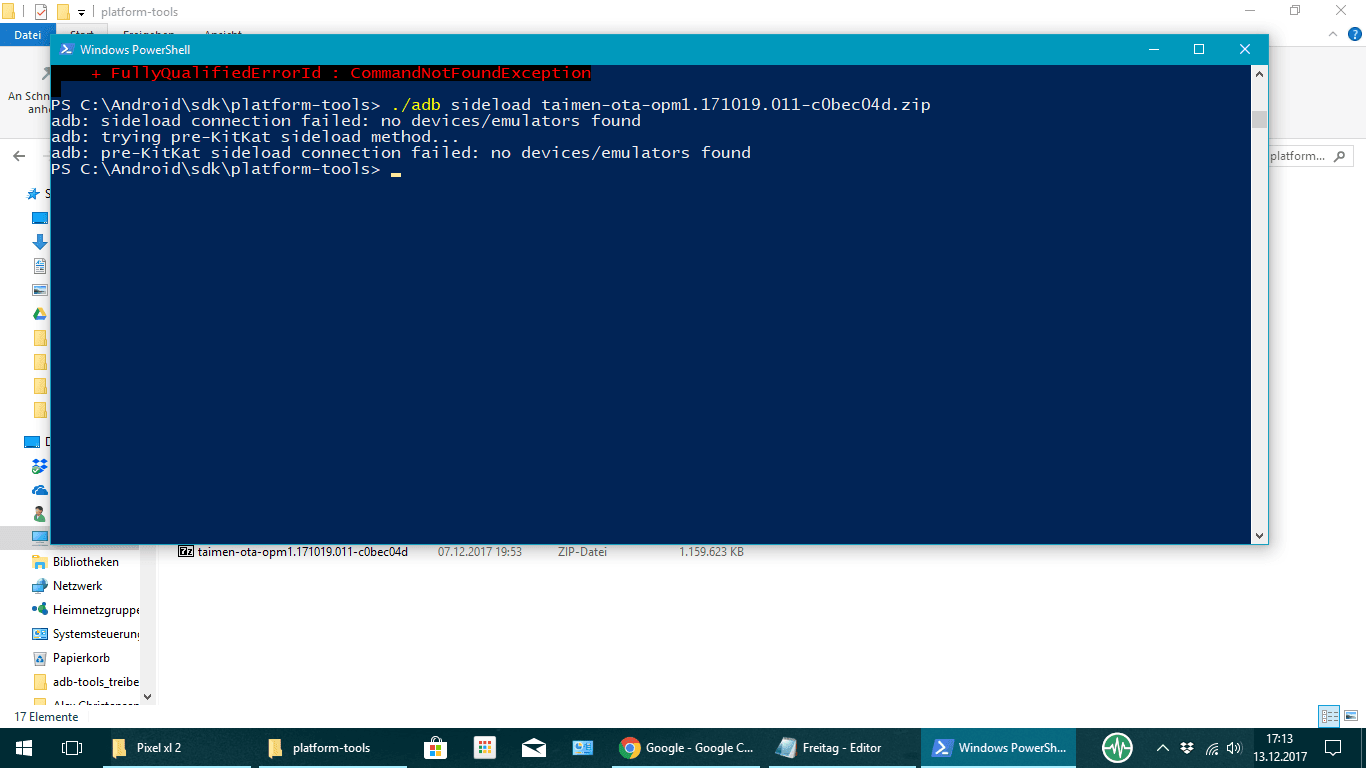This screenshot has width=1366, height=768.
Task: Open Bibliotheken in the navigation pane
Action: 86,562
